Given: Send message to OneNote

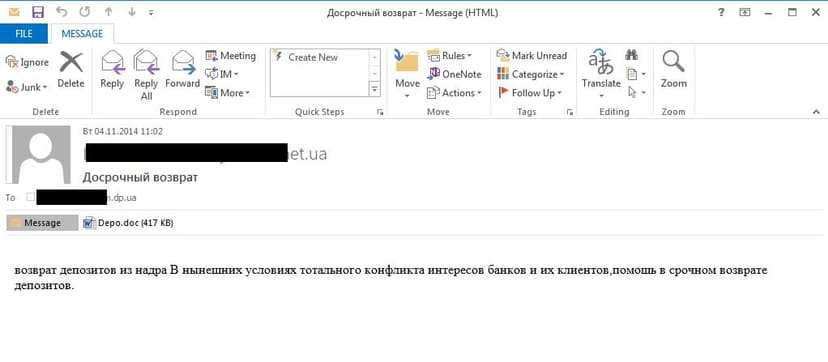Looking at the screenshot, I should click(x=455, y=74).
